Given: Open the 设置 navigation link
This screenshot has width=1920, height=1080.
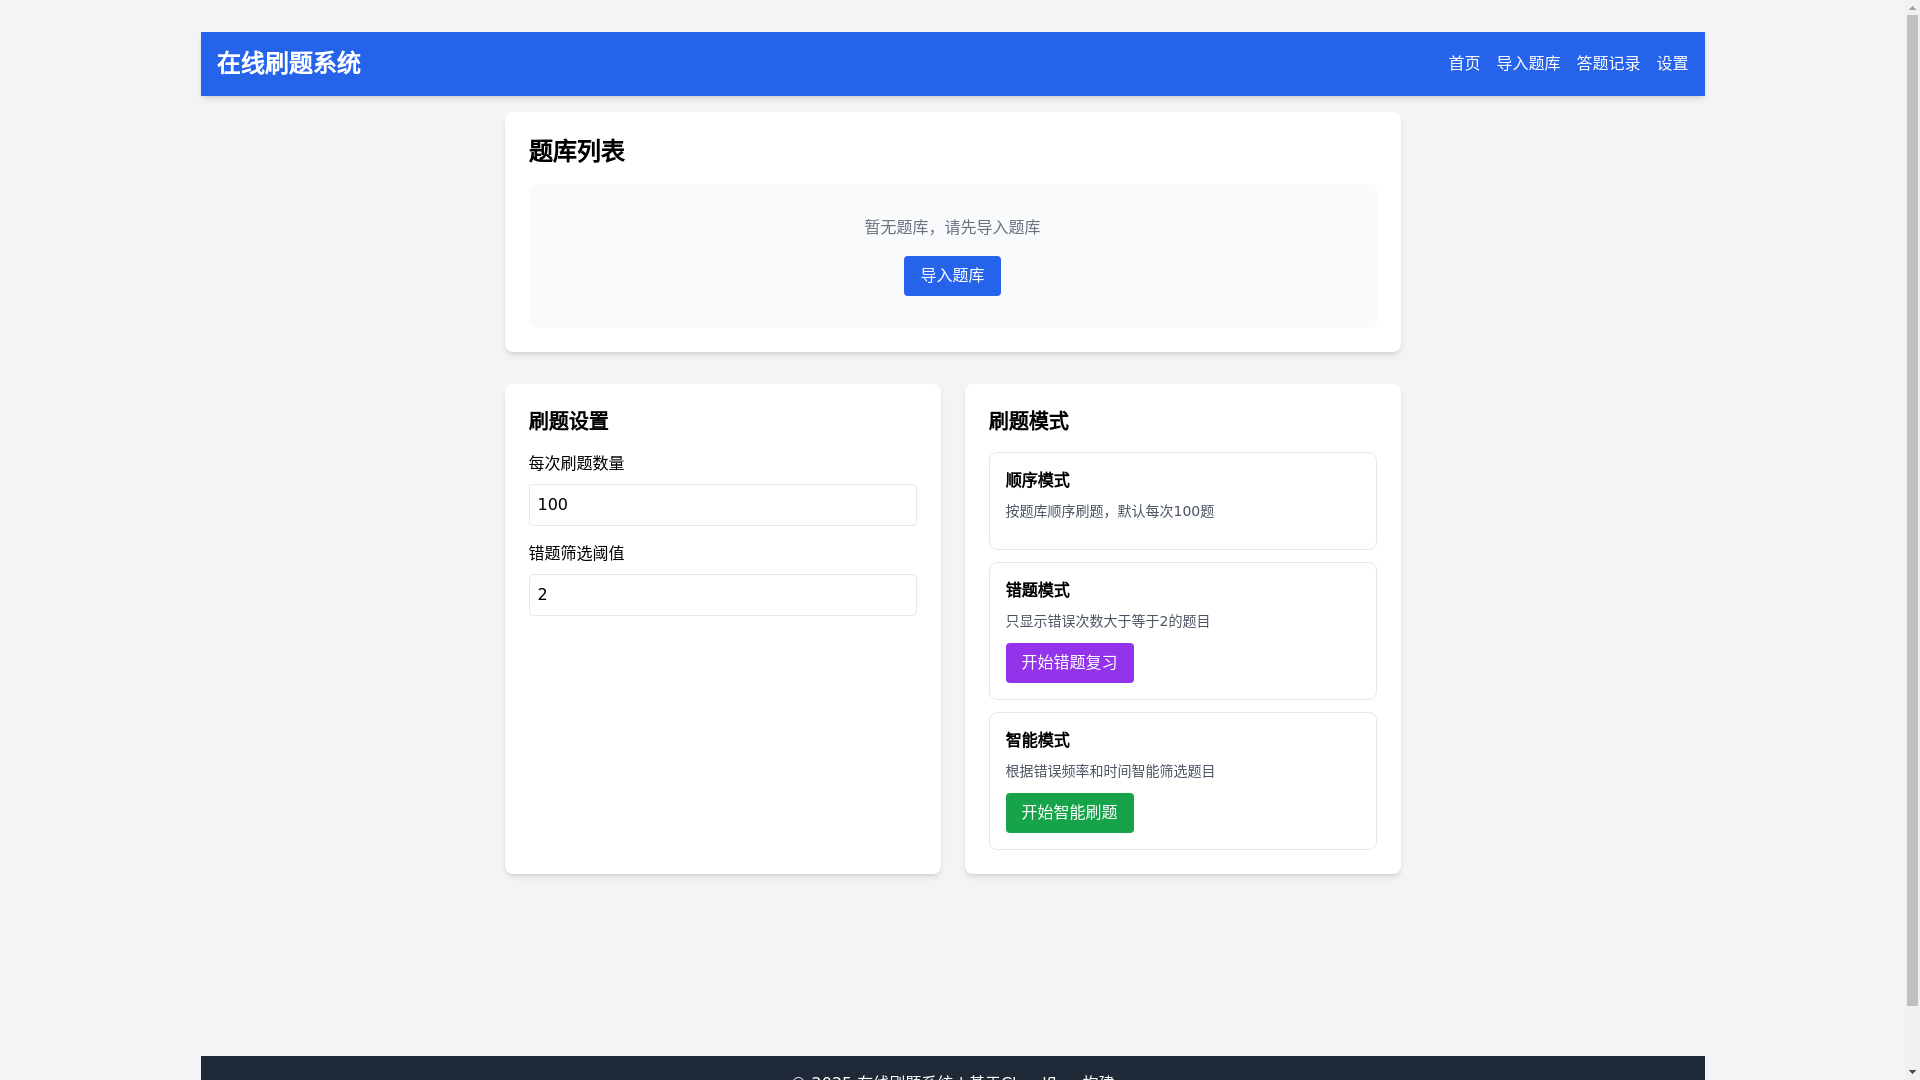Looking at the screenshot, I should click(x=1672, y=64).
